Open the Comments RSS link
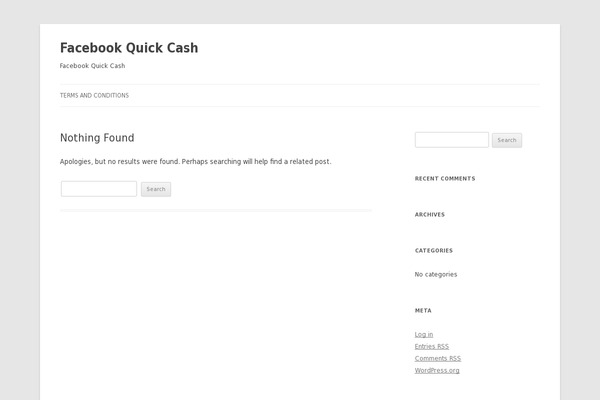600x400 pixels. coord(438,358)
